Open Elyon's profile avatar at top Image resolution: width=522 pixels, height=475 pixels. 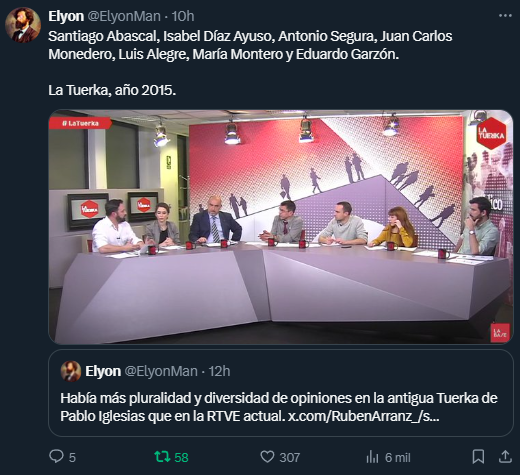pos(23,25)
